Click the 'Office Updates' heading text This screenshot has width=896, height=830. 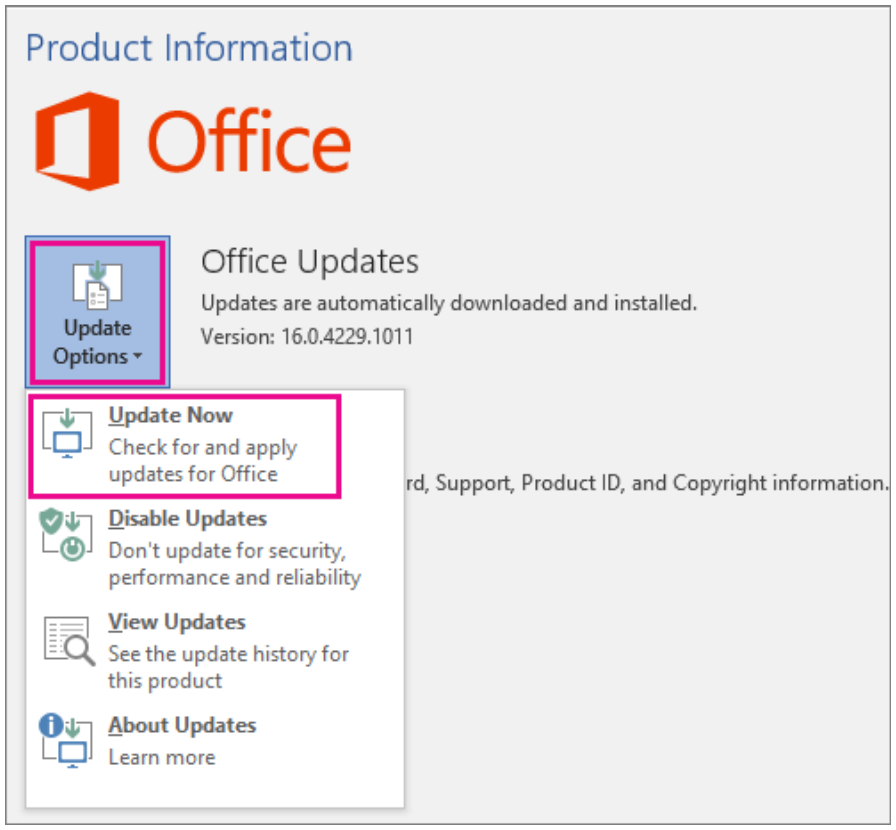coord(310,262)
